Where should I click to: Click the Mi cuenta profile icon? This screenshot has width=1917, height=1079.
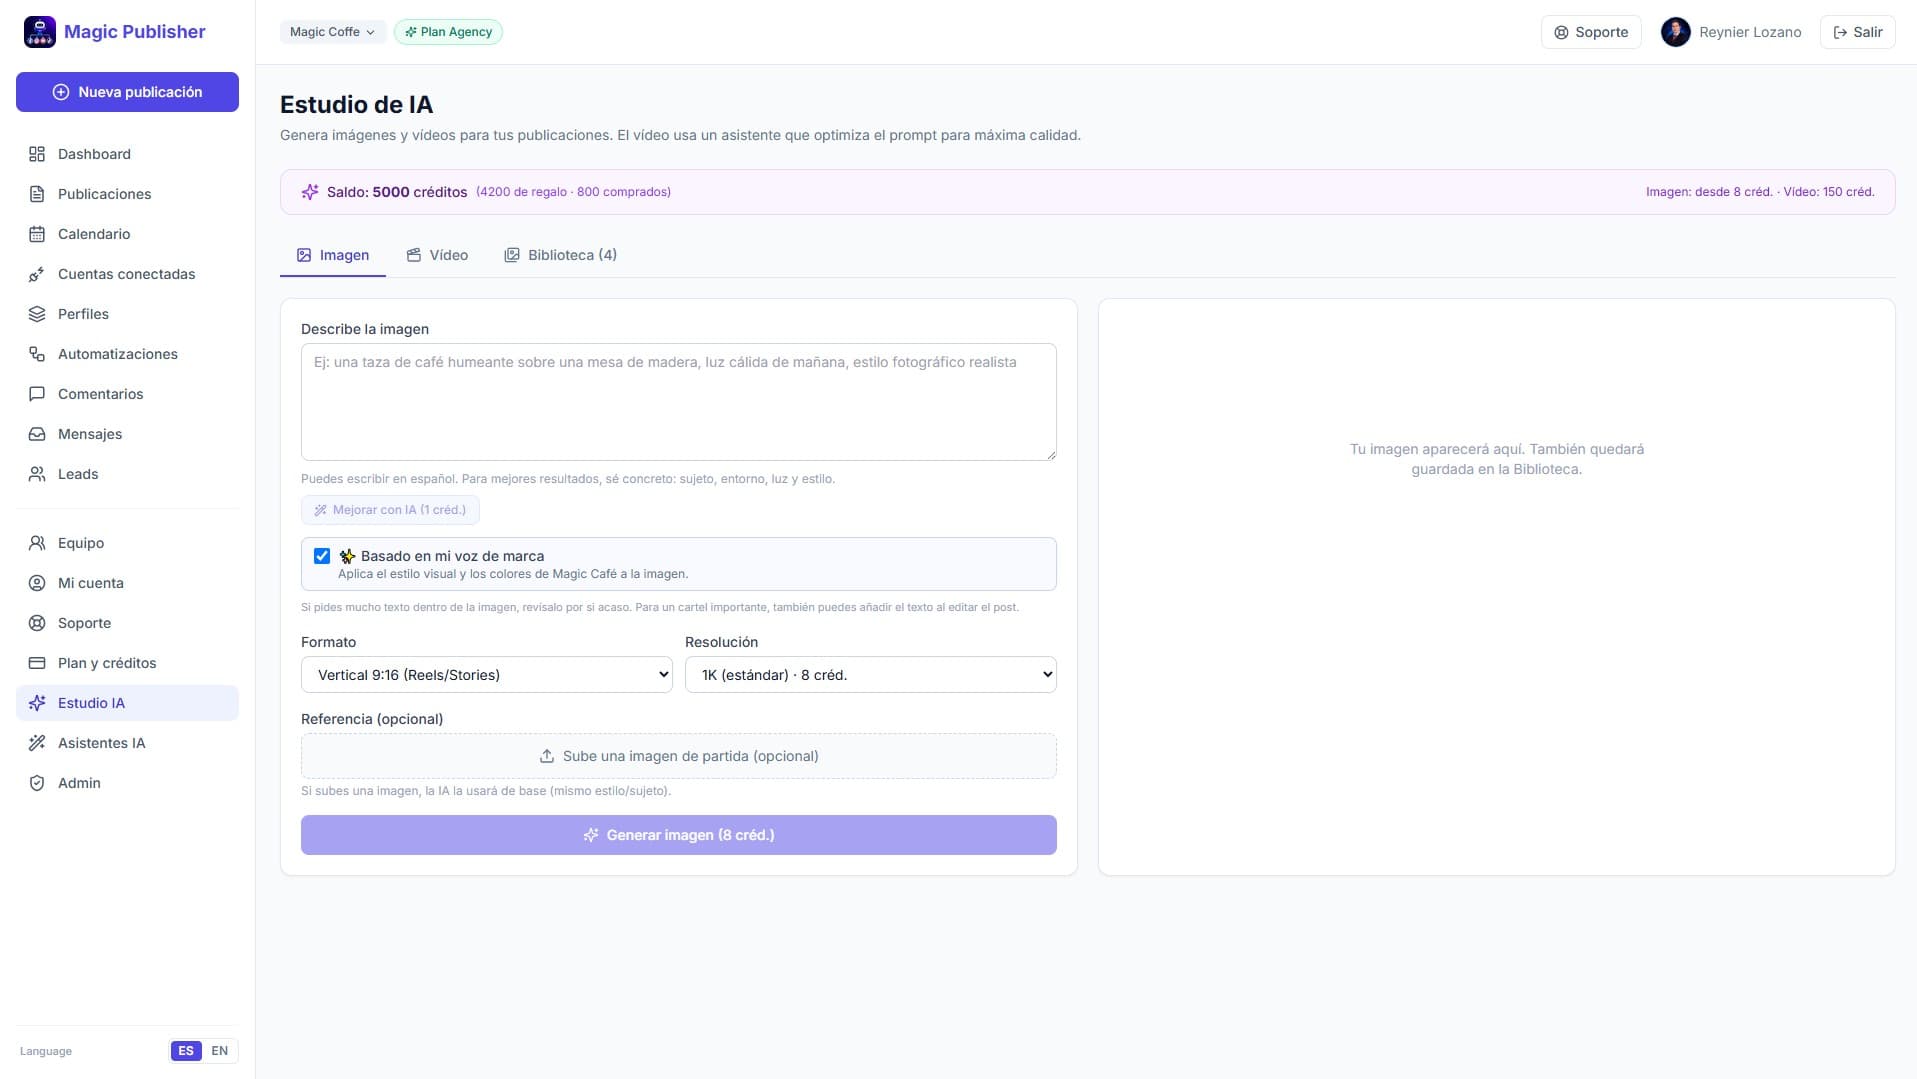[37, 583]
